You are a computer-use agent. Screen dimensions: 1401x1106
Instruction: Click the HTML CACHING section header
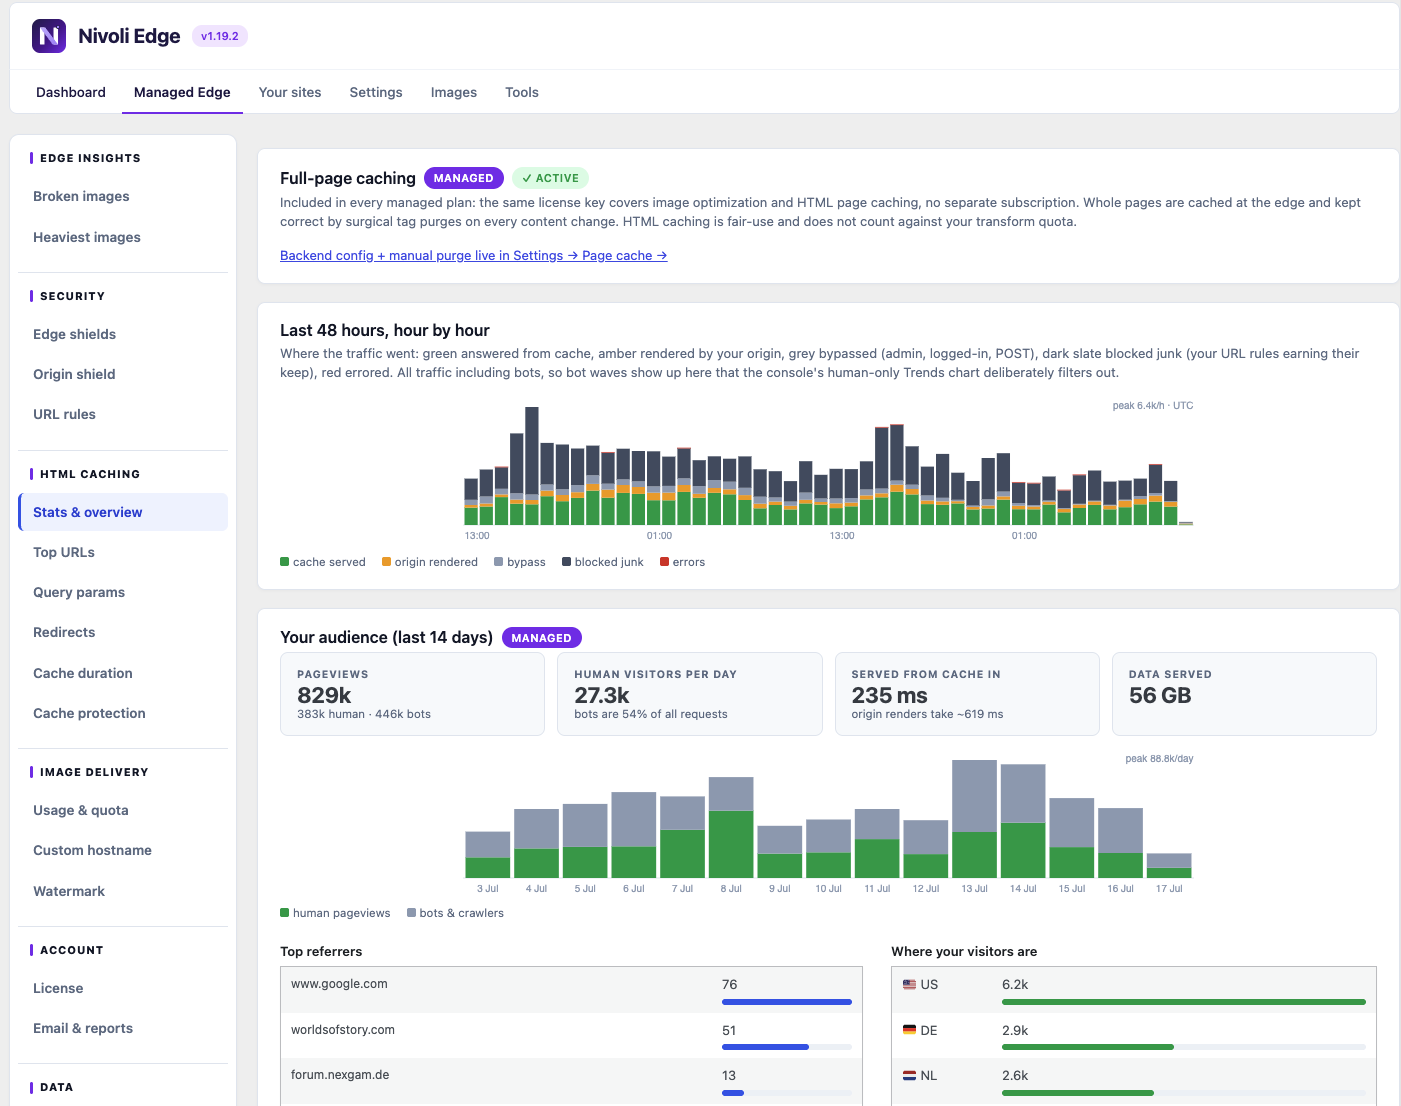pyautogui.click(x=90, y=474)
